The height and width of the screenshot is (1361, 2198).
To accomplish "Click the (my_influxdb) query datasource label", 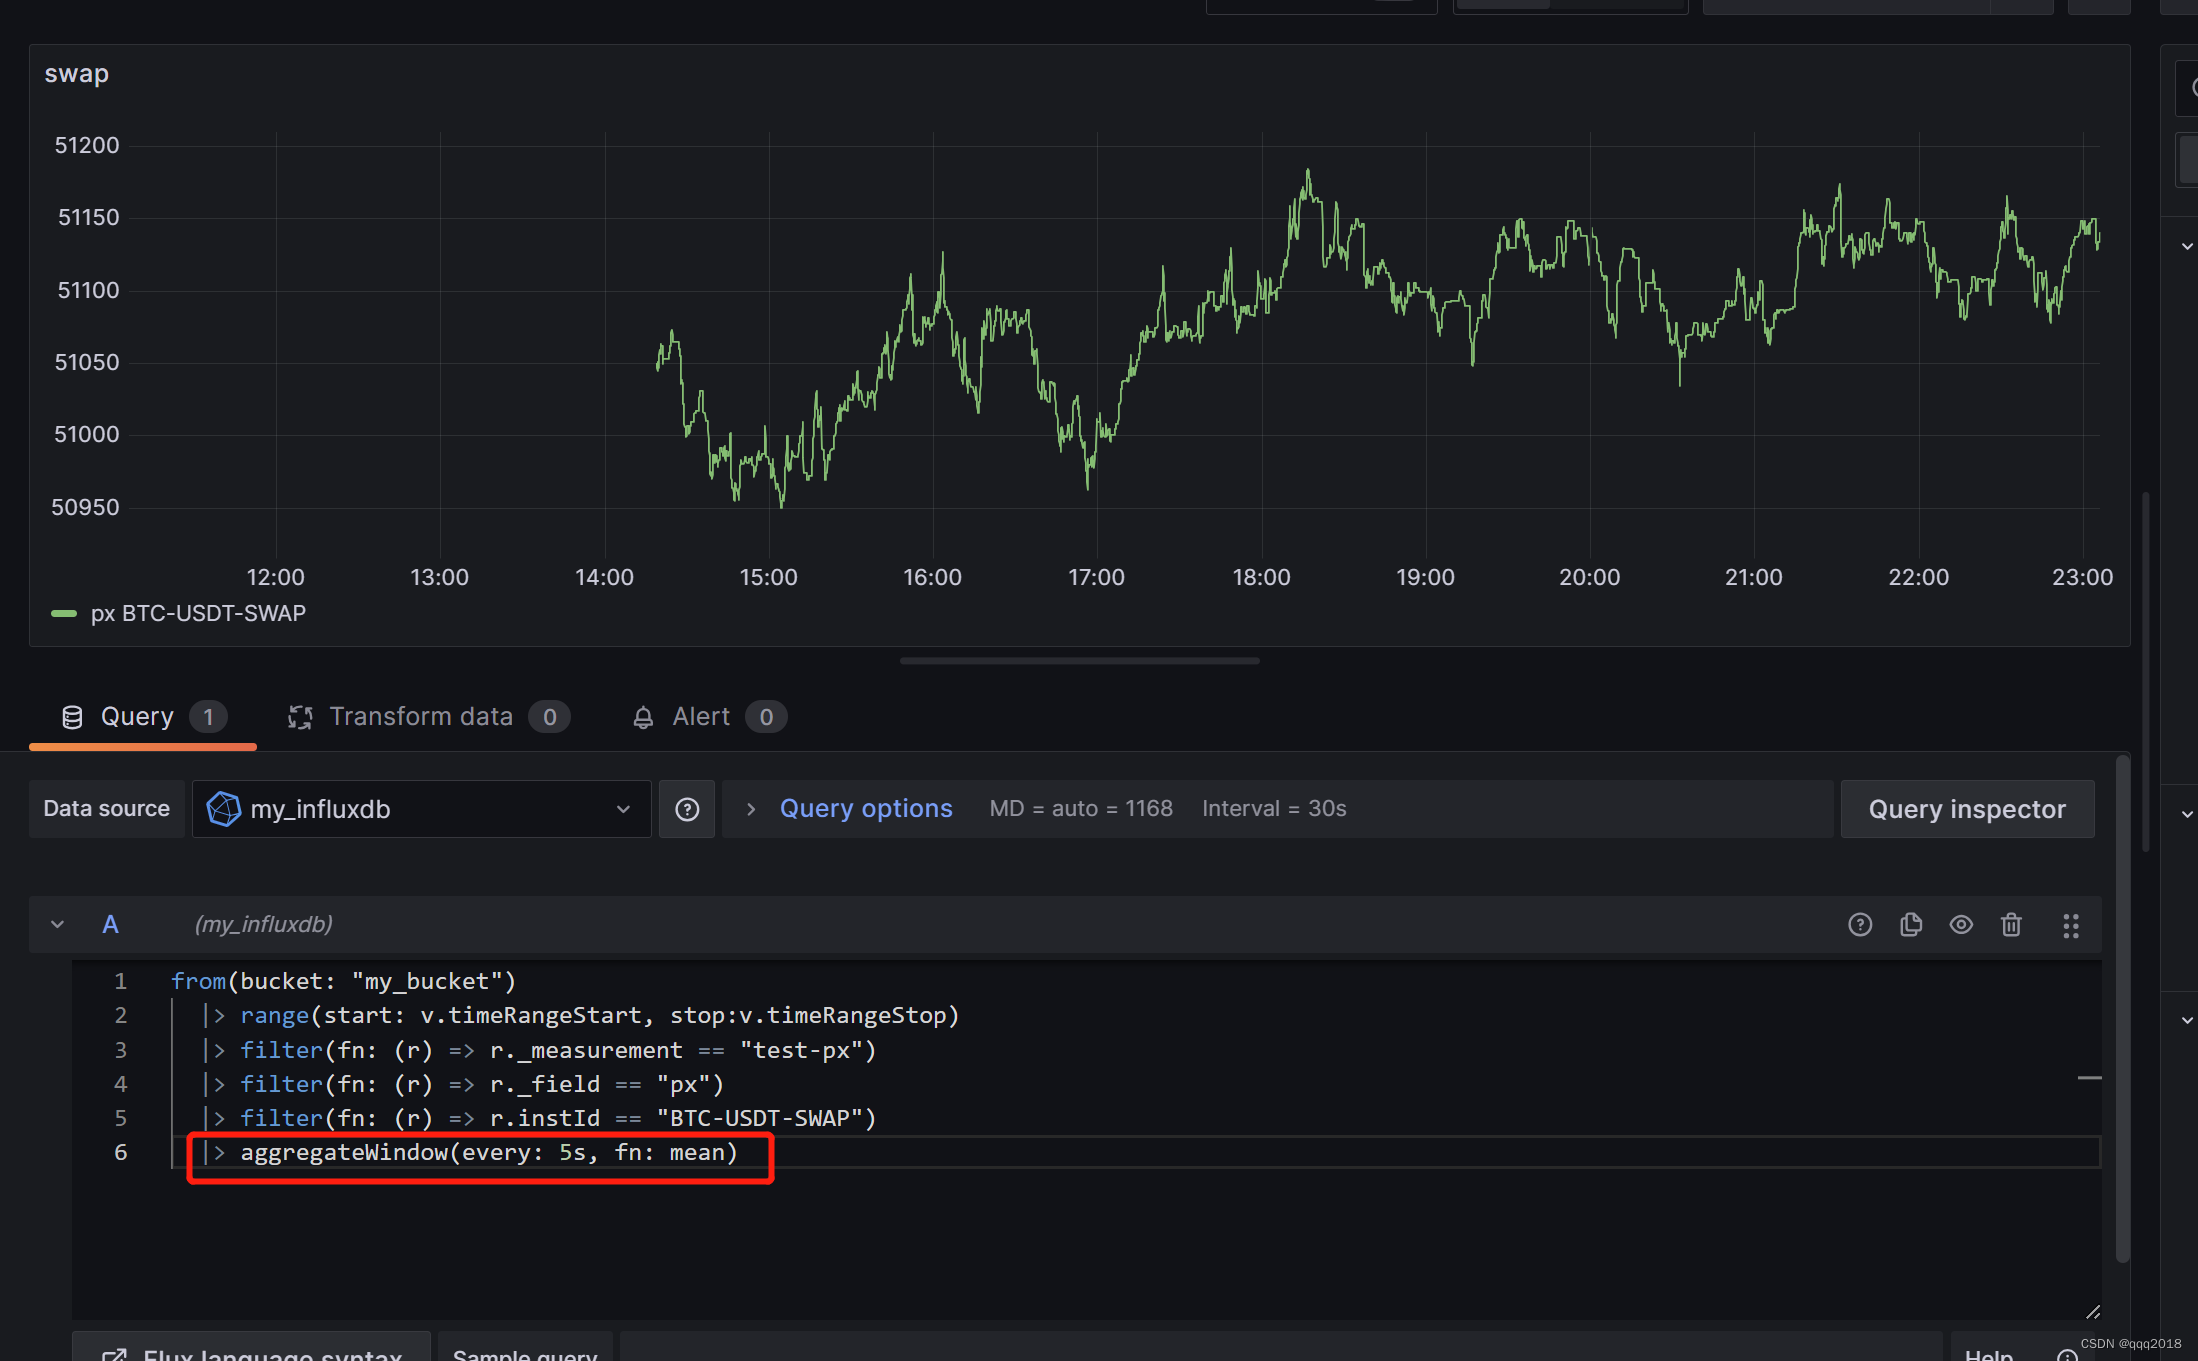I will 264,925.
